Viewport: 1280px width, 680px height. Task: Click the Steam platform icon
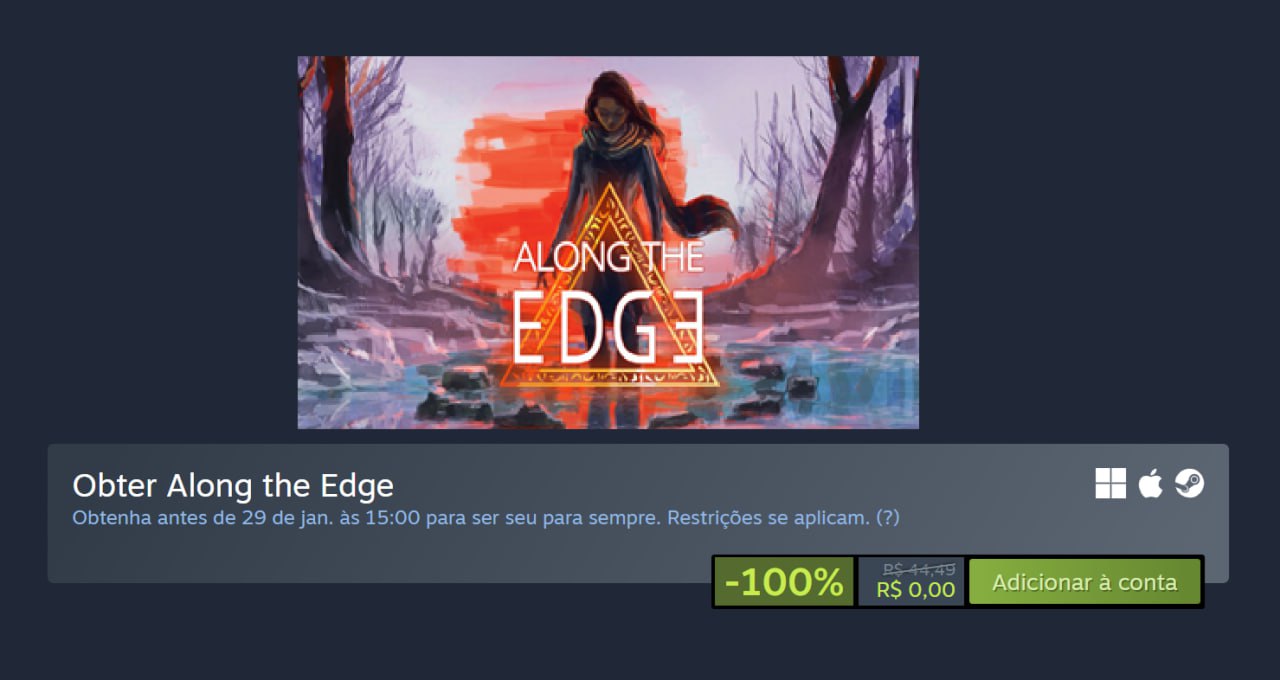pos(1189,484)
